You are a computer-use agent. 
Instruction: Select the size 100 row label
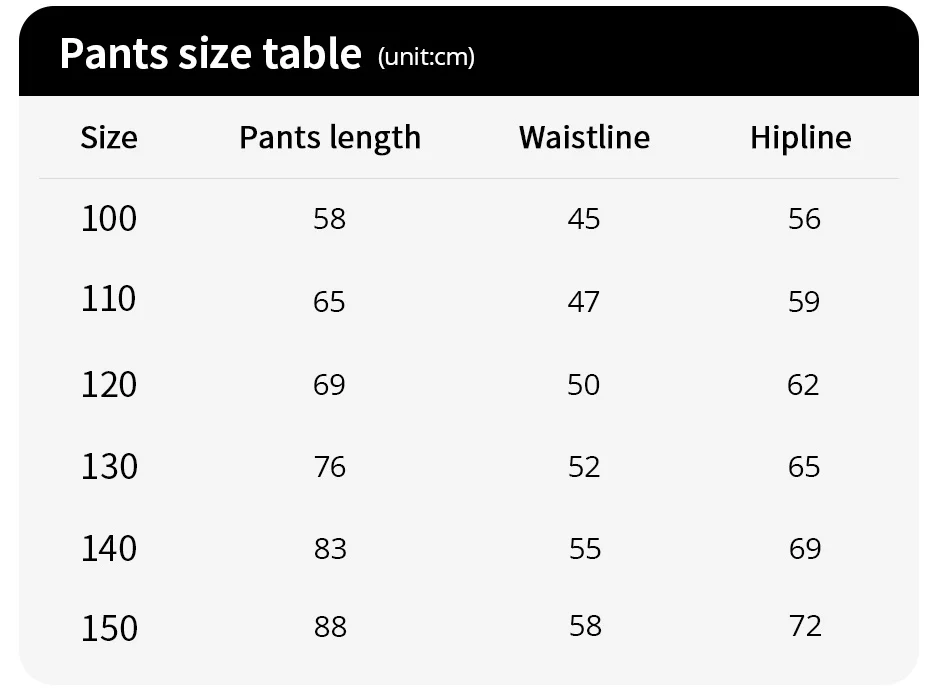click(x=109, y=218)
